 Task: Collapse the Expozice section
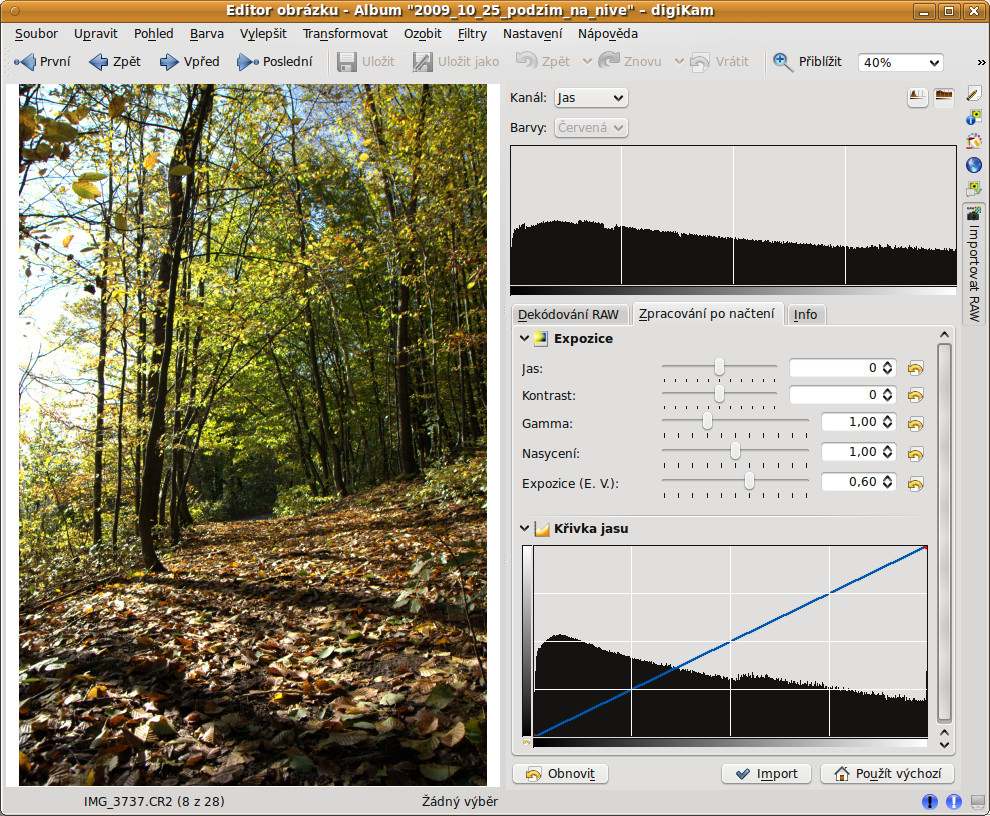[524, 339]
